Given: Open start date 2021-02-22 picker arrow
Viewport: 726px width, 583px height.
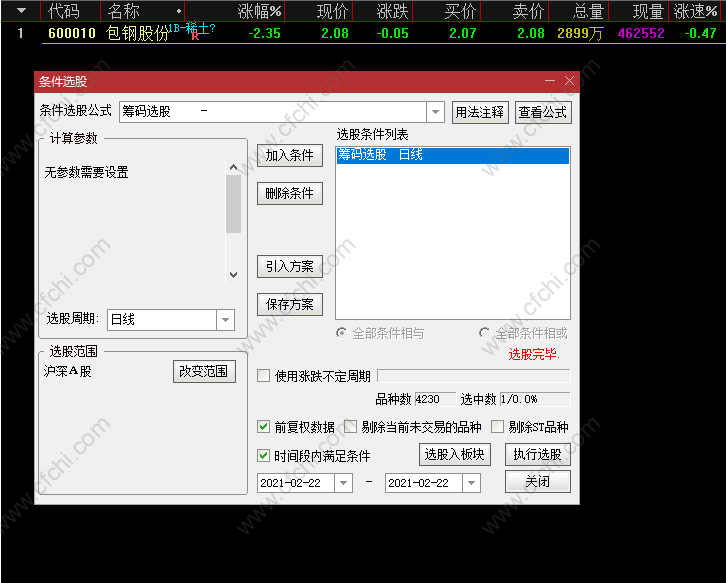Looking at the screenshot, I should tap(343, 483).
